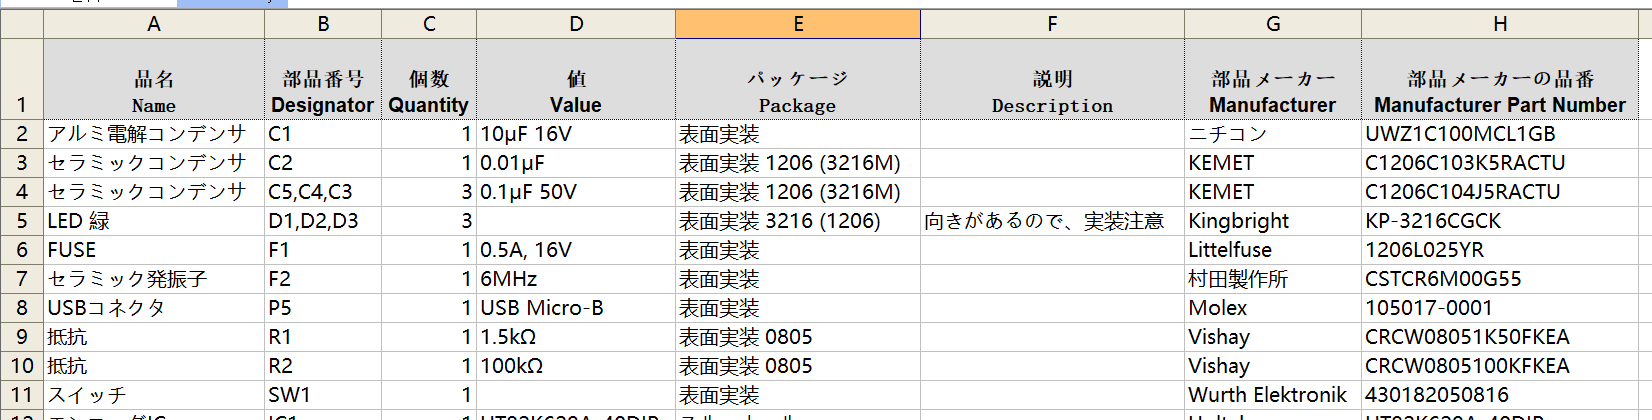Select column D header
Image resolution: width=1652 pixels, height=420 pixels.
click(576, 24)
